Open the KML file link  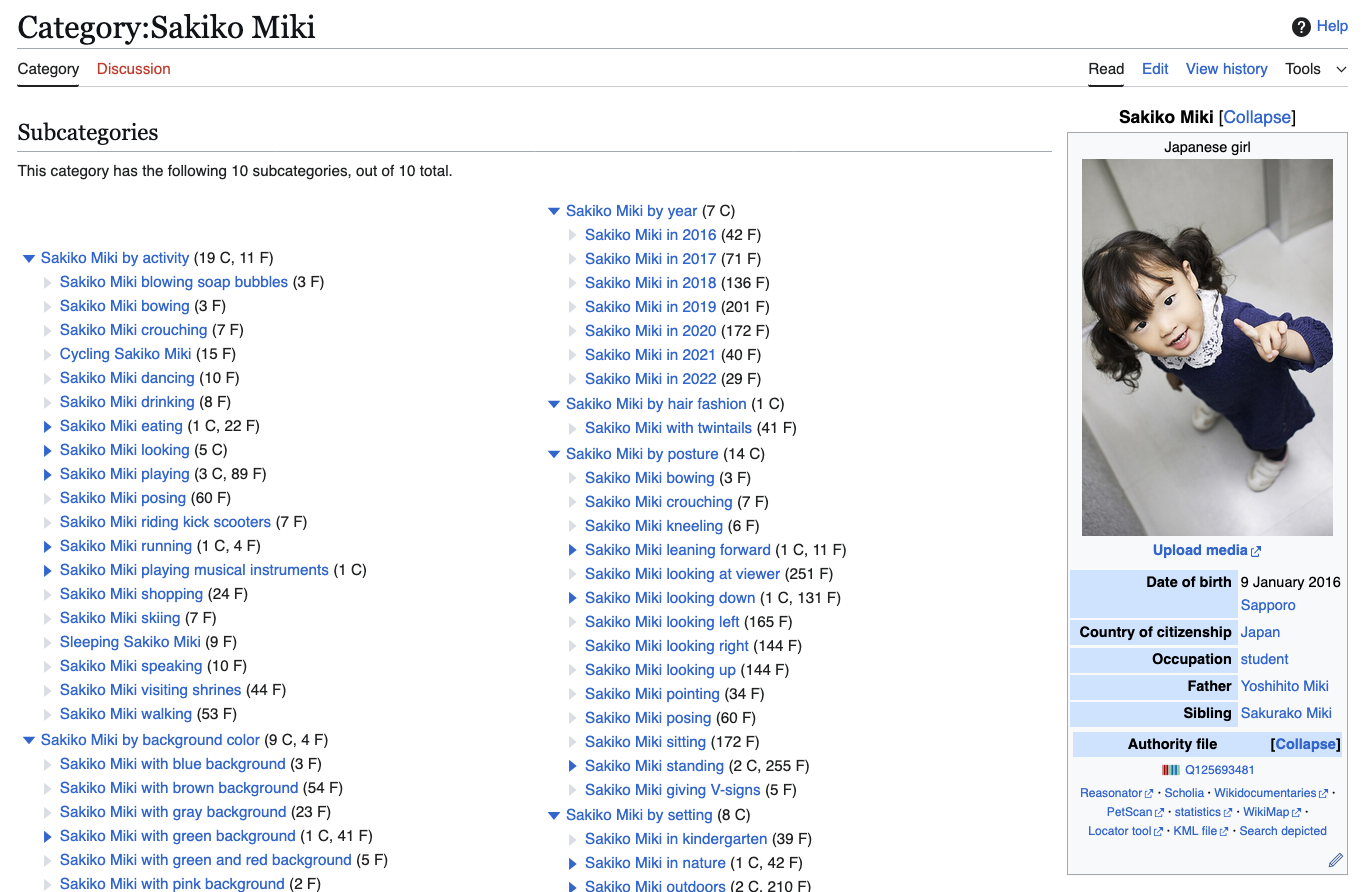(1201, 831)
